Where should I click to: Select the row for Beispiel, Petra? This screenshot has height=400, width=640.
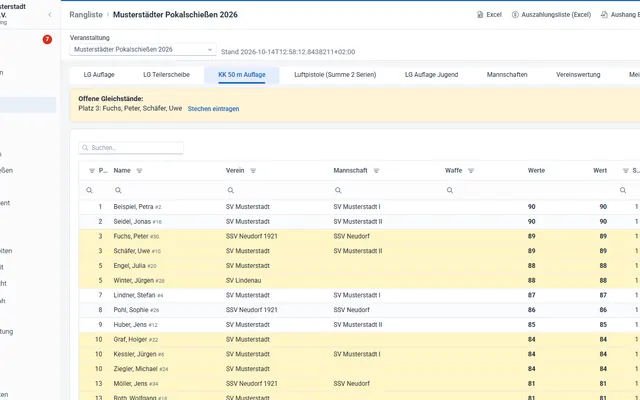click(x=359, y=207)
